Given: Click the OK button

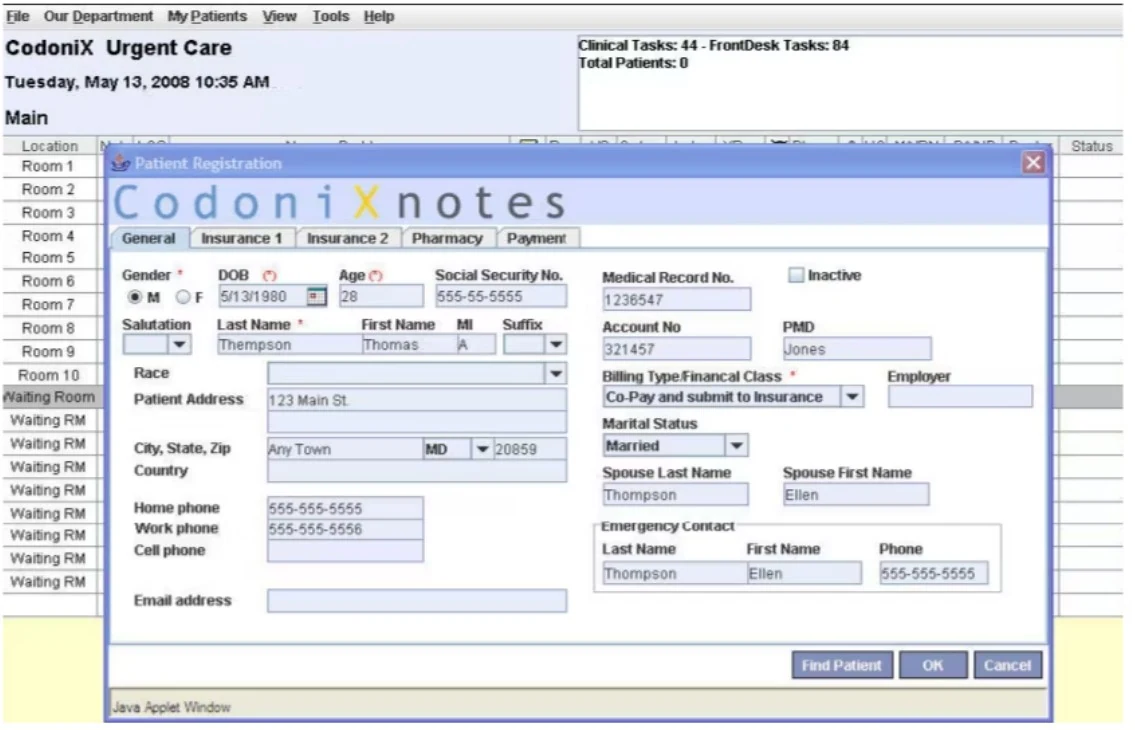Looking at the screenshot, I should click(933, 665).
